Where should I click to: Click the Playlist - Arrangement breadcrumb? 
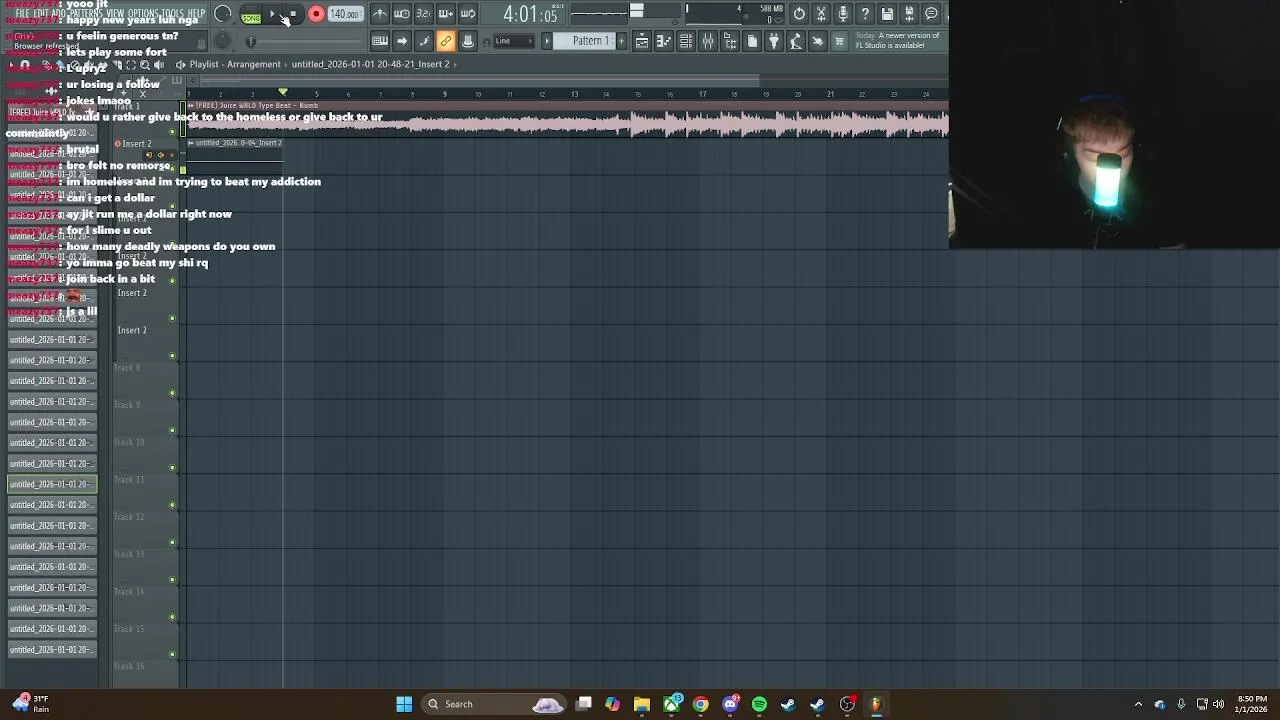[x=235, y=64]
